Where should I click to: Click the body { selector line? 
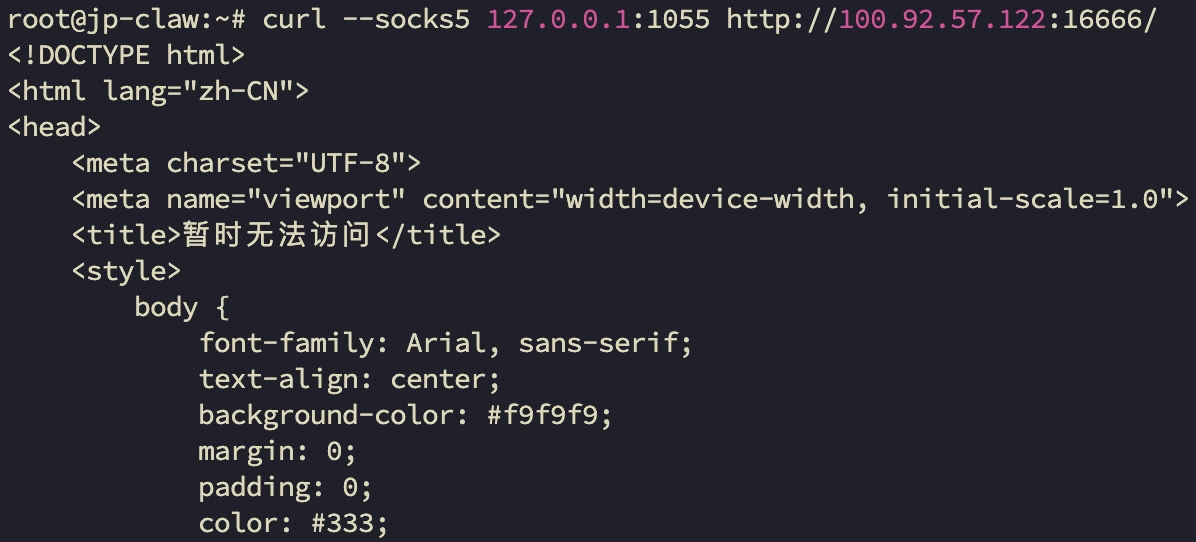(182, 307)
